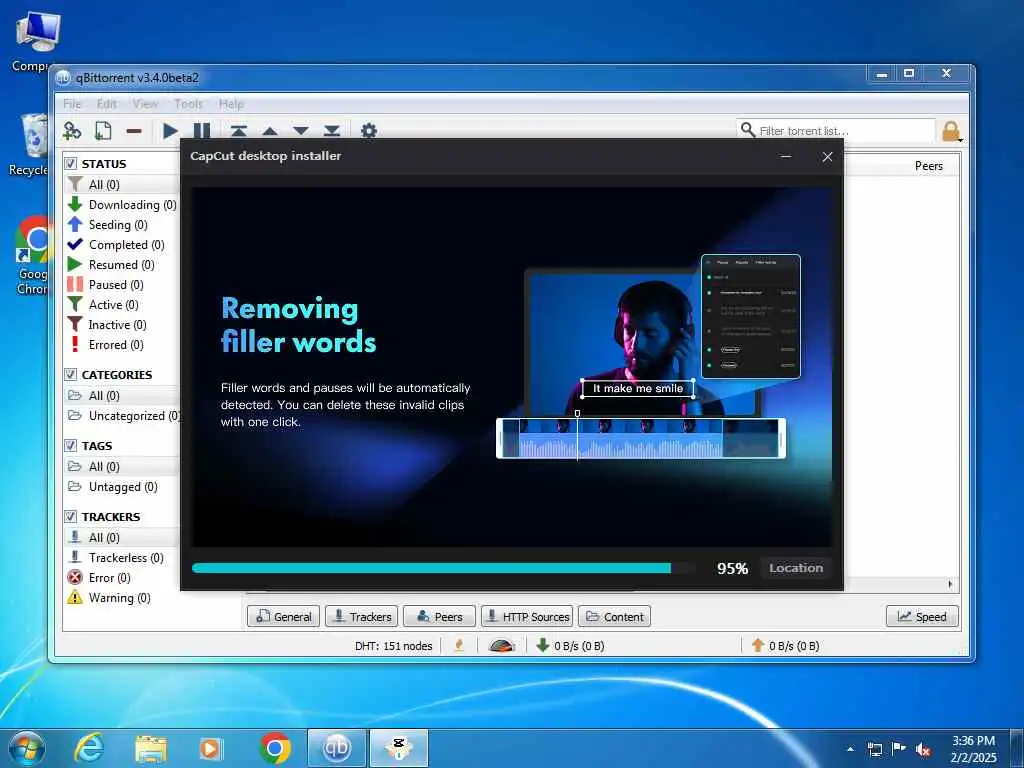Viewport: 1024px width, 768px height.
Task: Click the red delete torrent icon
Action: [x=134, y=131]
